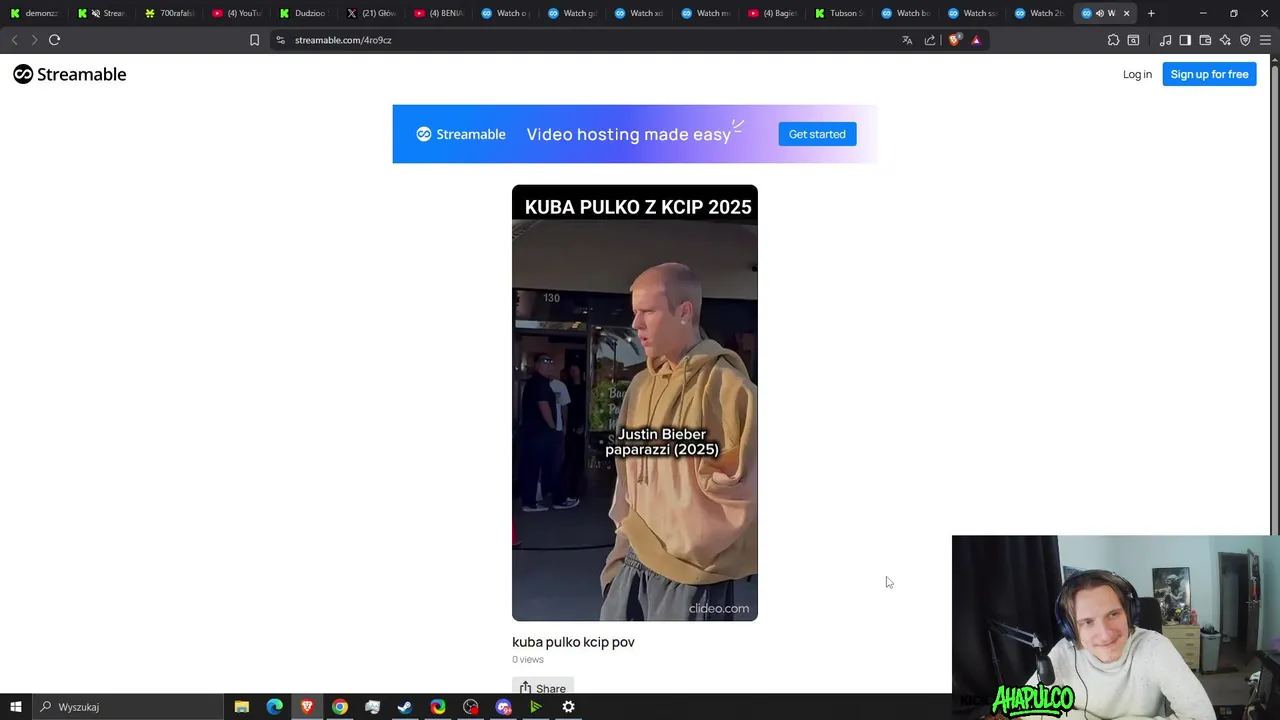The width and height of the screenshot is (1280, 720).
Task: Switch to the (4) Bagieta tab
Action: (773, 13)
